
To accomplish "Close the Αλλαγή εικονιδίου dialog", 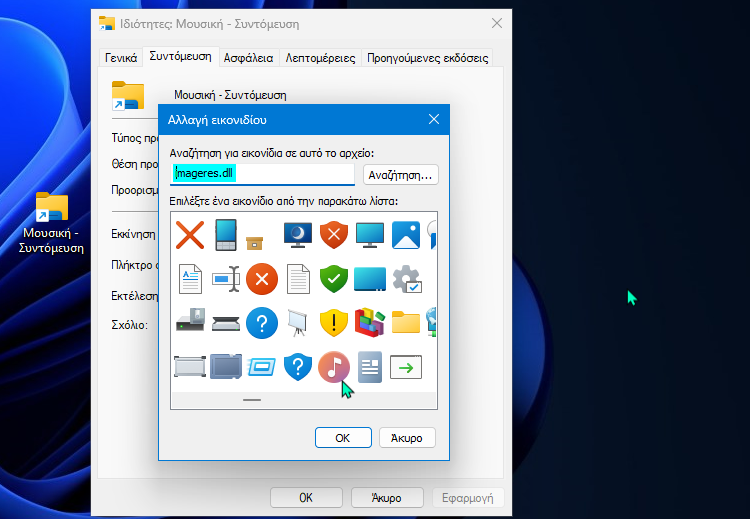I will 434,119.
